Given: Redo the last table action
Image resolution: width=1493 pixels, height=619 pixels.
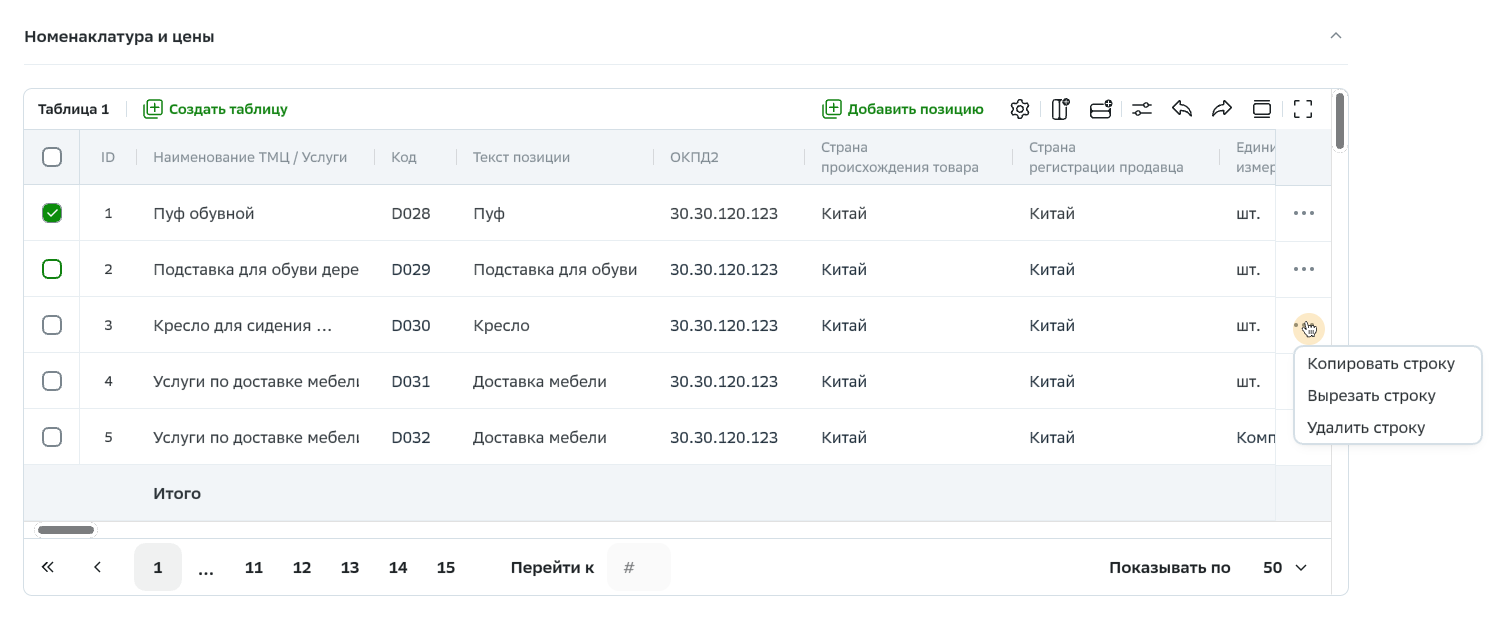Looking at the screenshot, I should point(1222,109).
